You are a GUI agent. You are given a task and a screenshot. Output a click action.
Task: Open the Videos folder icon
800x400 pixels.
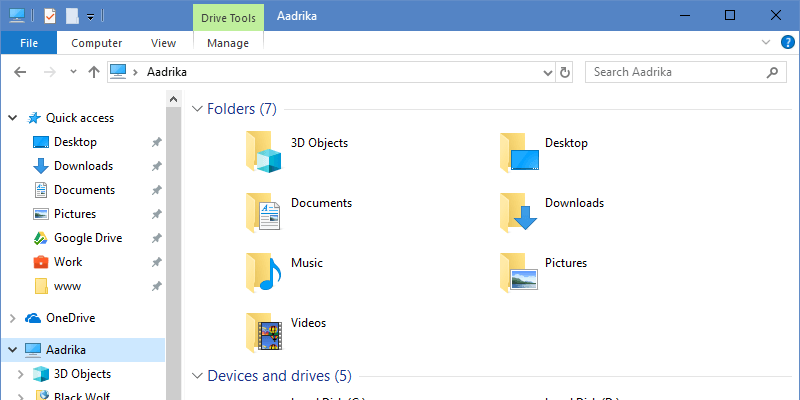point(264,331)
